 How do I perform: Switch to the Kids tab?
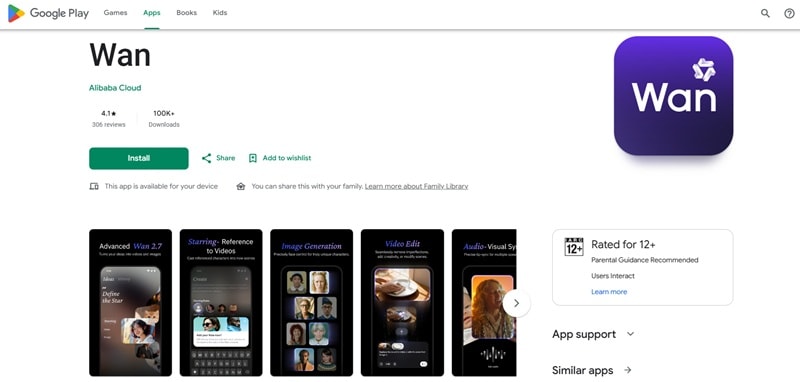click(x=220, y=13)
